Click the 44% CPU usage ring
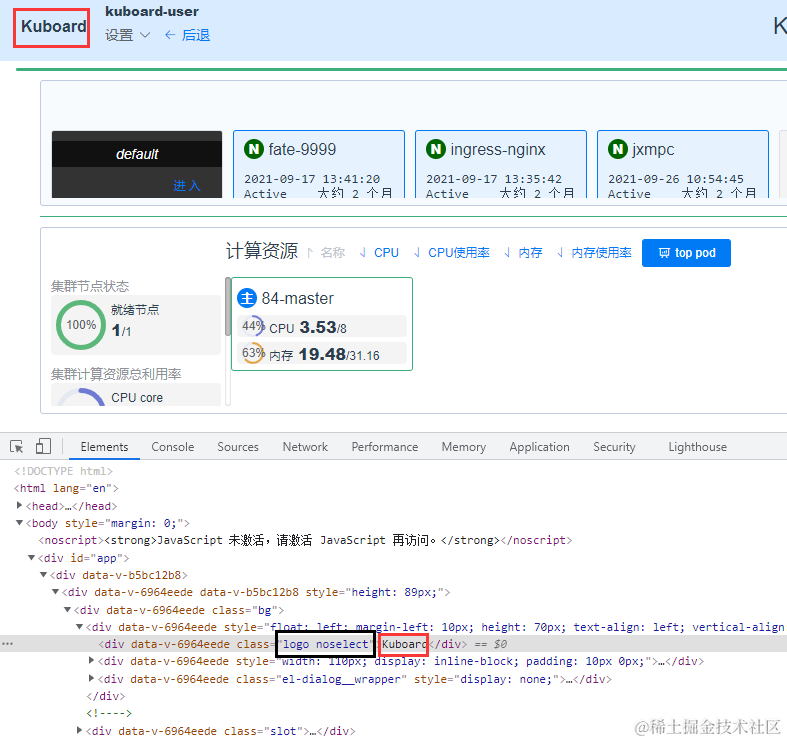The image size is (787, 742). click(253, 327)
